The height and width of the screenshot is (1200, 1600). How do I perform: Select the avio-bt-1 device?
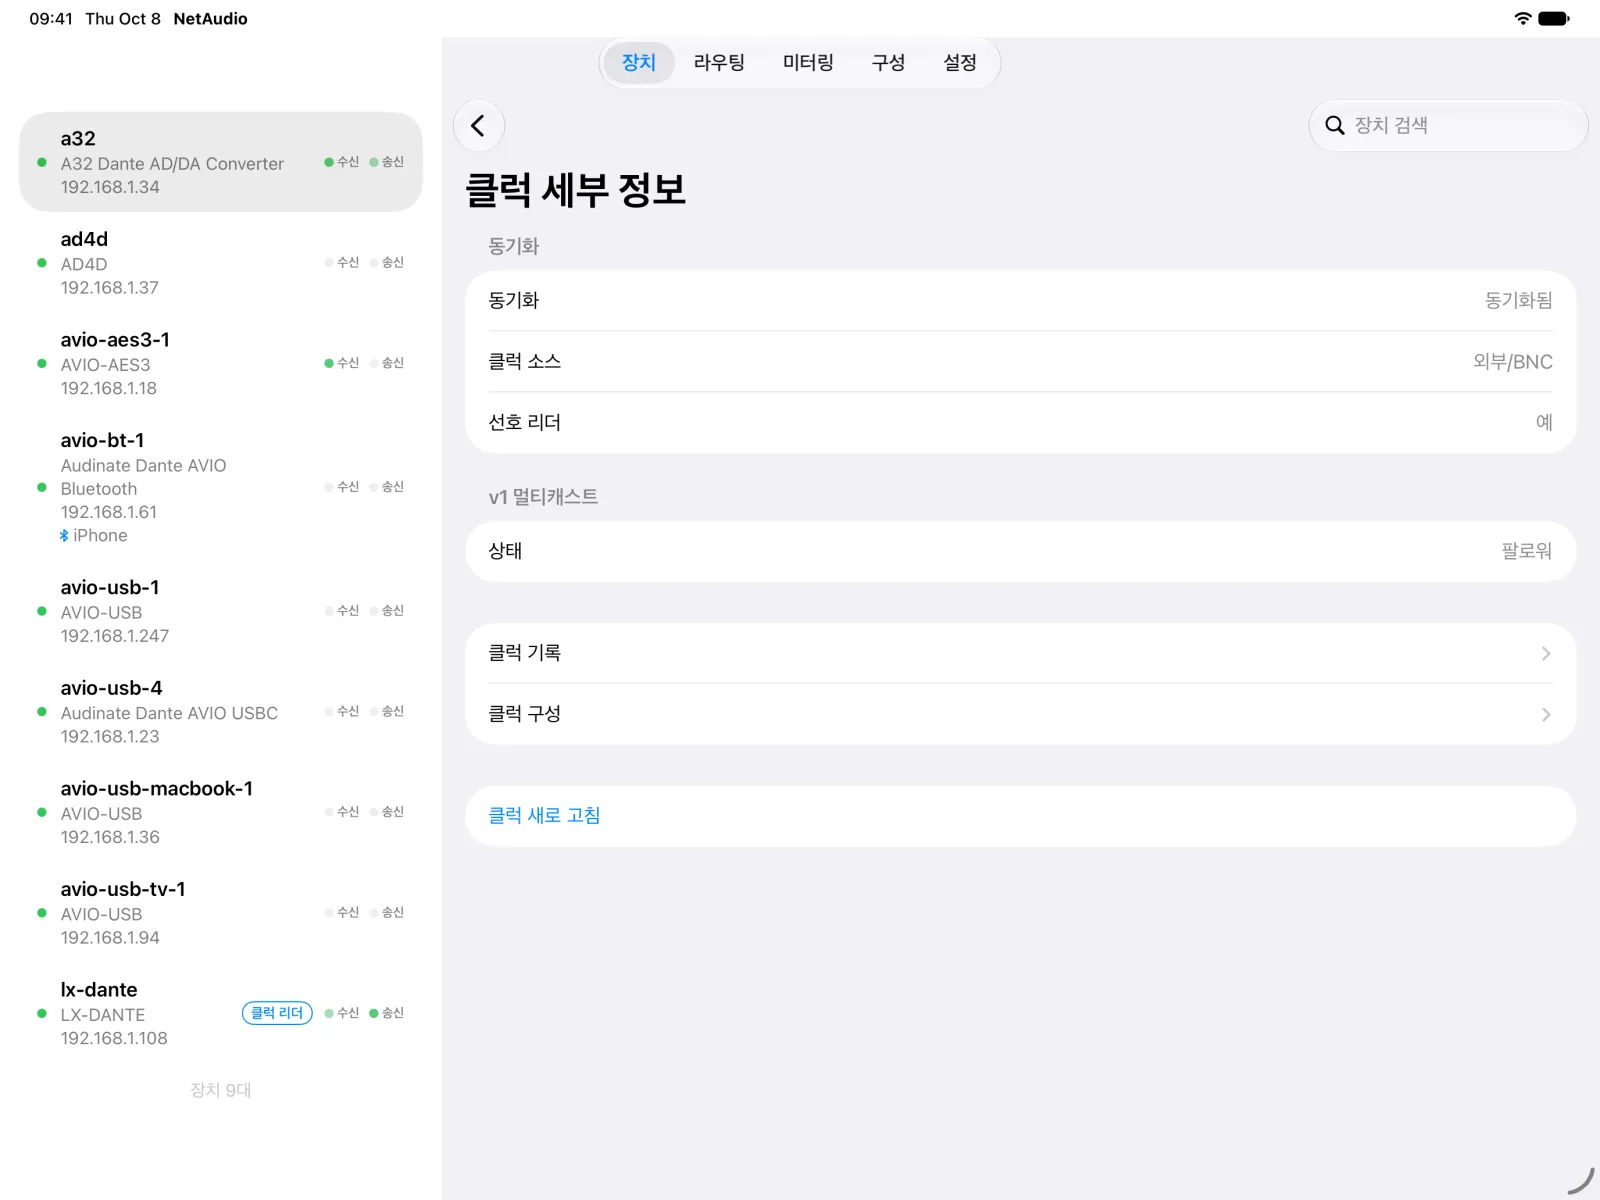coord(221,487)
